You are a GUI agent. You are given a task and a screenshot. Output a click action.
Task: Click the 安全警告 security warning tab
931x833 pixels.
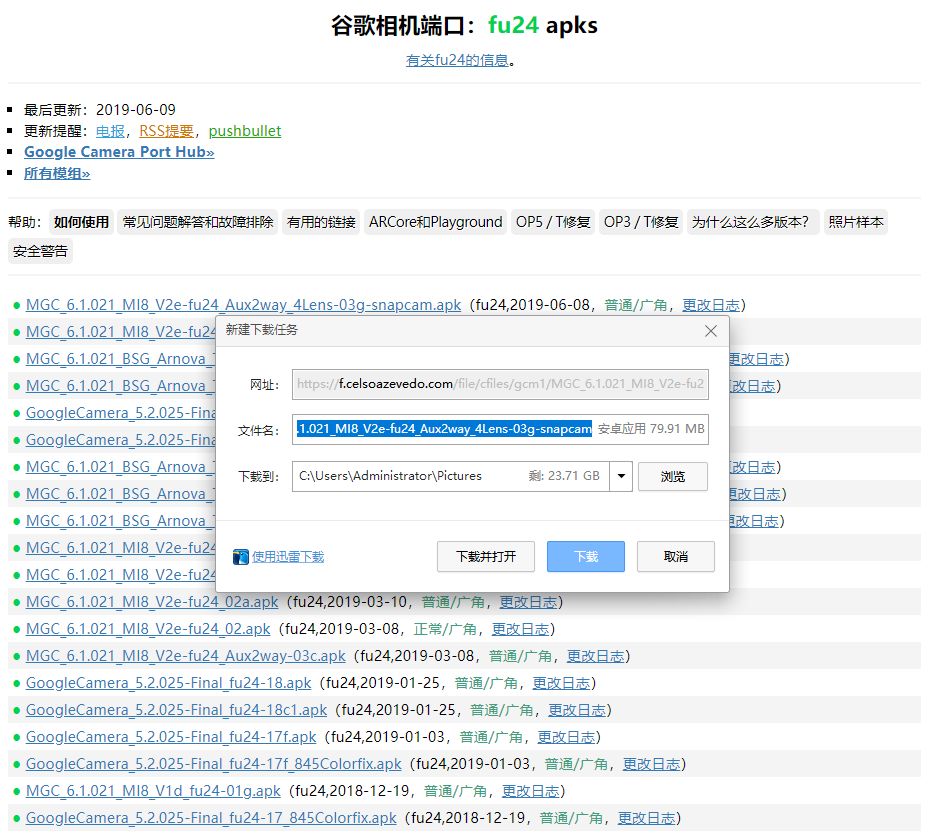click(40, 251)
